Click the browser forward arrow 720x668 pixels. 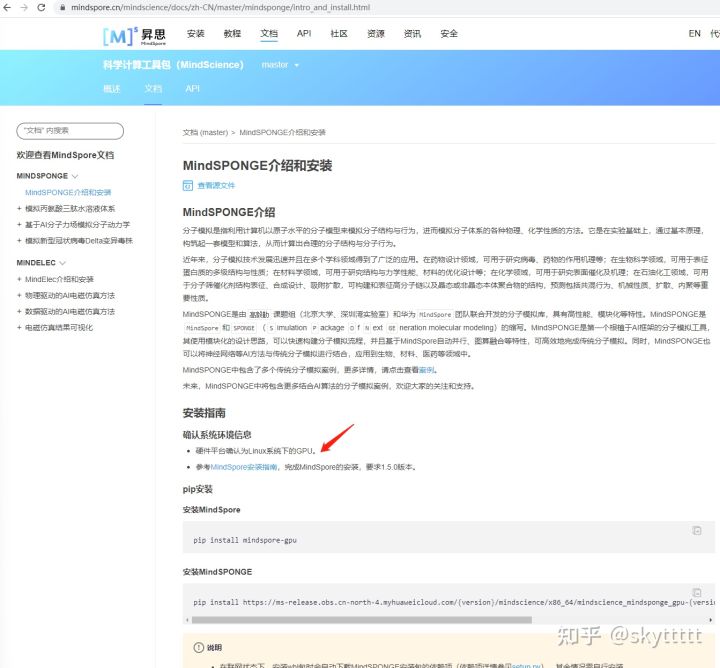click(x=24, y=7)
